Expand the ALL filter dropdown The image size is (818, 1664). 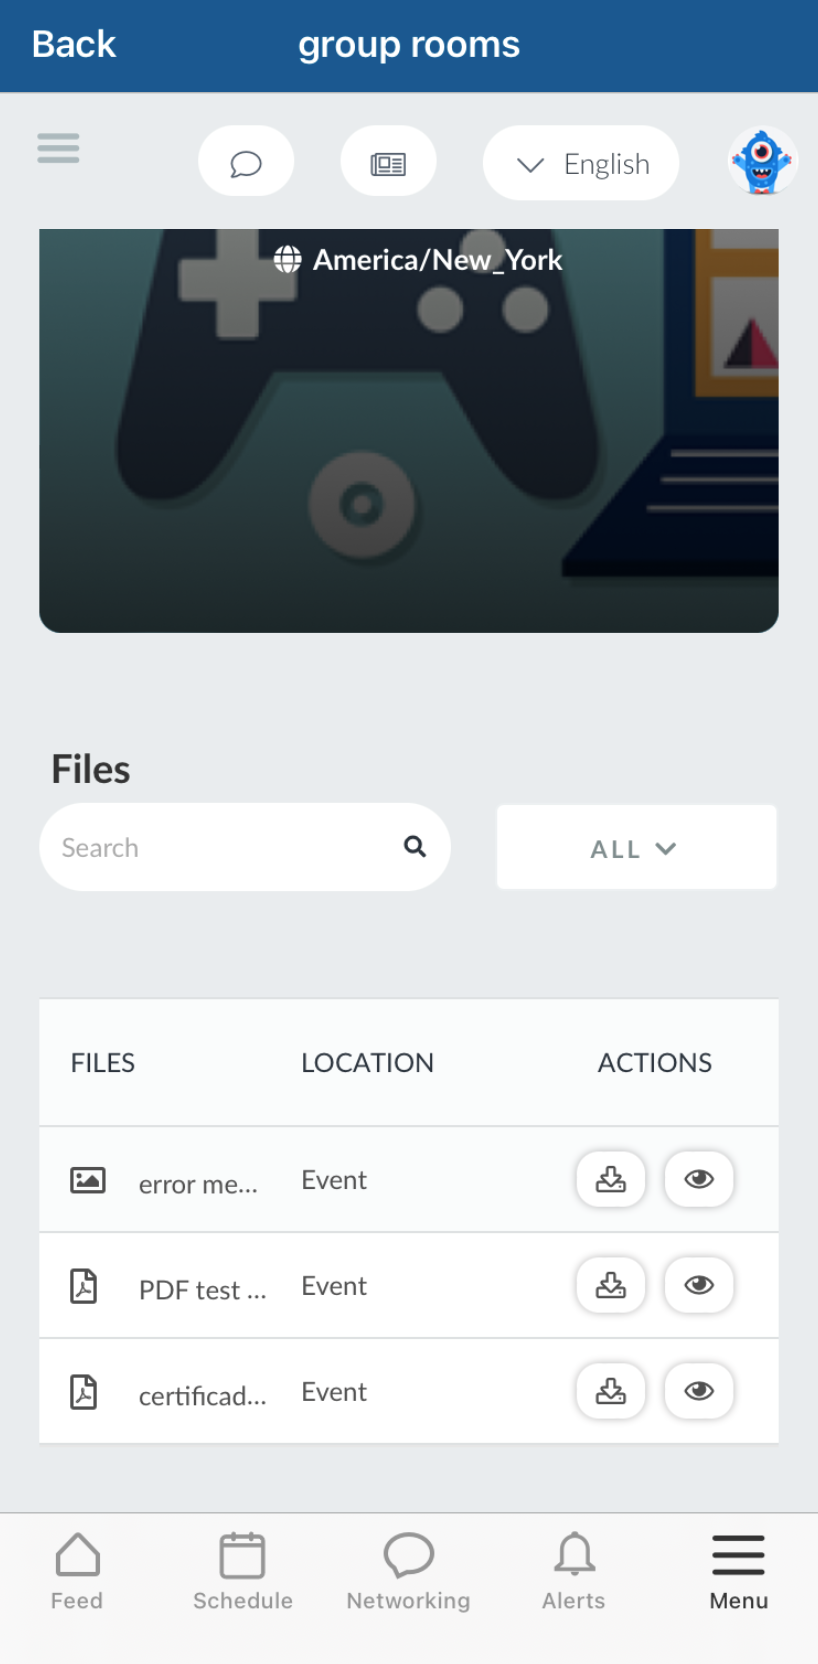pos(637,847)
